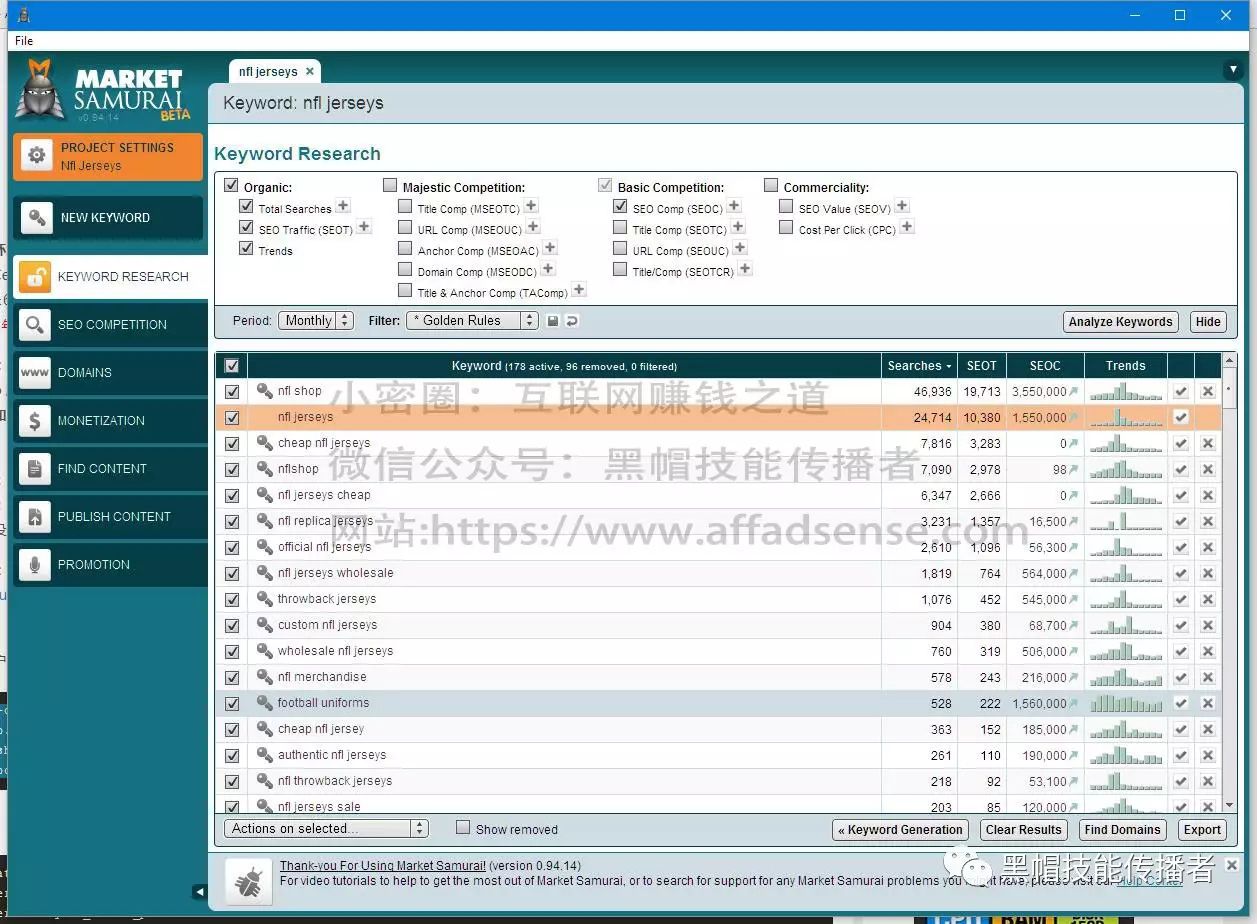The image size is (1257, 924).
Task: Click the SEOC column header
Action: 1044,366
